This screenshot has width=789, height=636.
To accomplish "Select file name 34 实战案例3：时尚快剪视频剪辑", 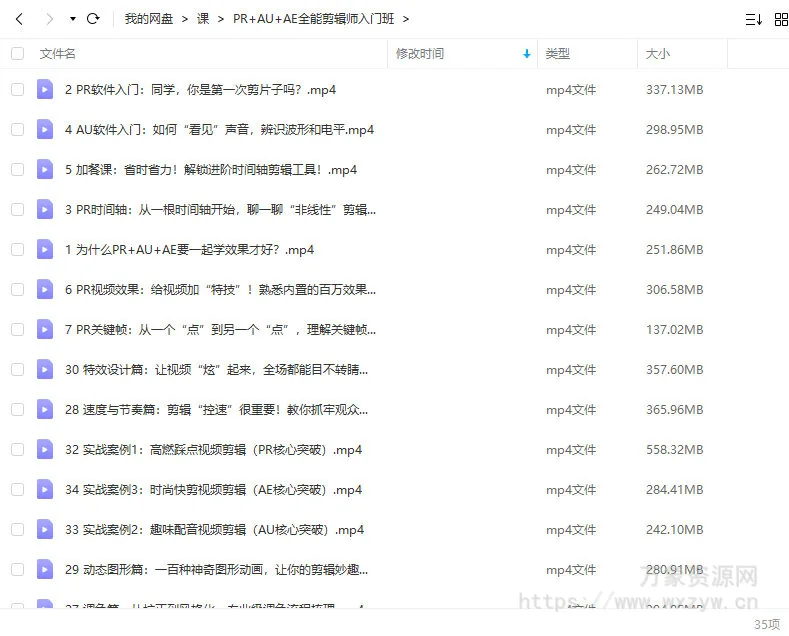I will tap(213, 490).
